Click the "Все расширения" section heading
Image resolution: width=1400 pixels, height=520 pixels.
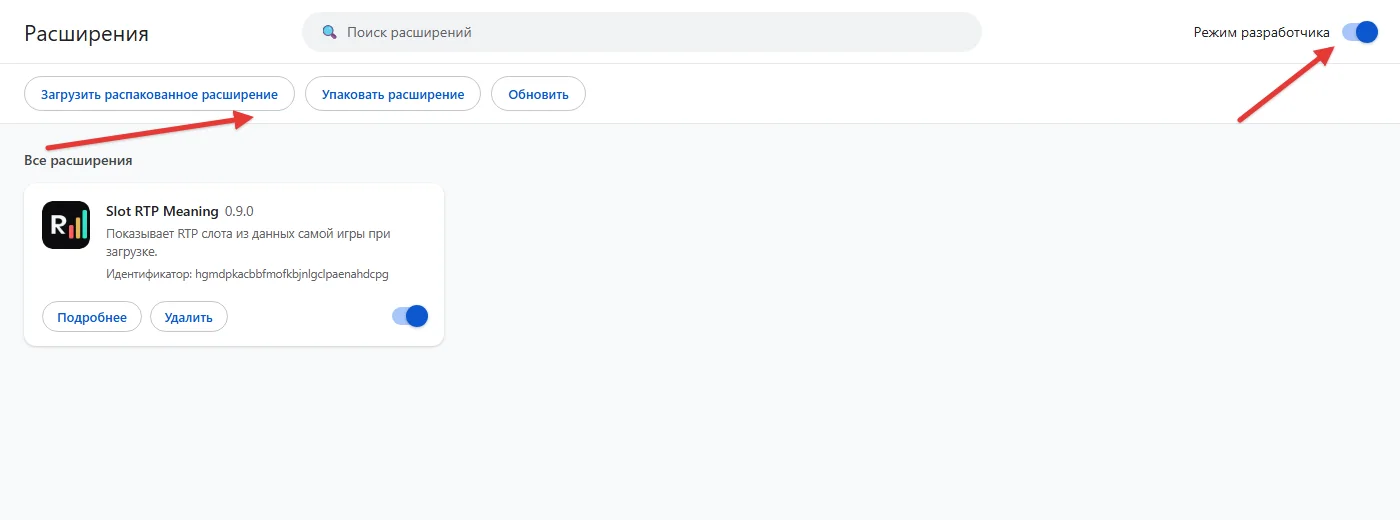pos(78,160)
